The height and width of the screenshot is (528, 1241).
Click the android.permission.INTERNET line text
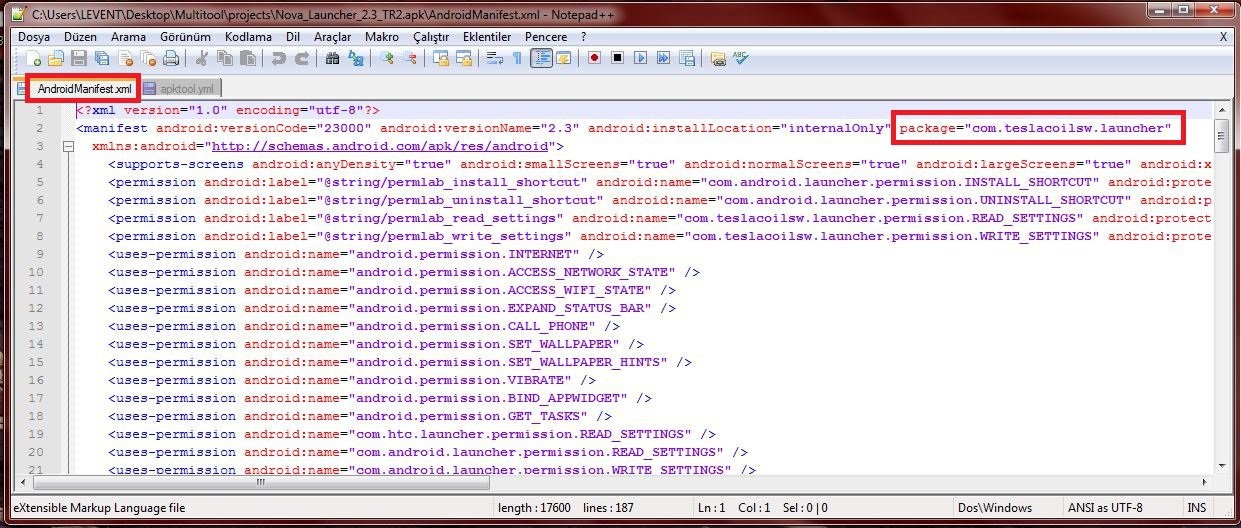coord(356,254)
